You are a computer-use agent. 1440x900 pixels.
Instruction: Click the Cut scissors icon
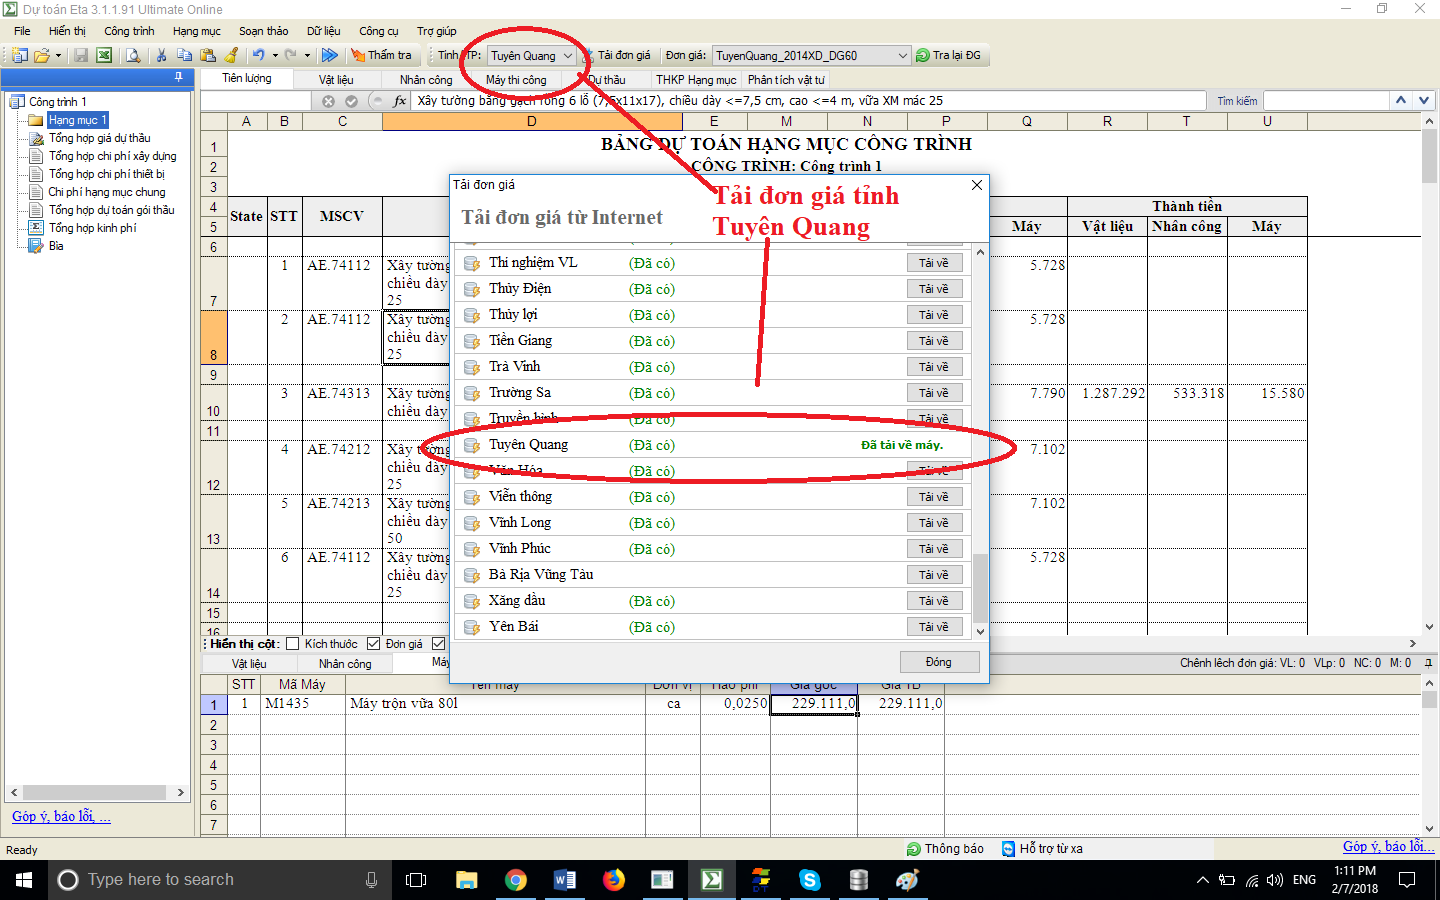click(161, 56)
